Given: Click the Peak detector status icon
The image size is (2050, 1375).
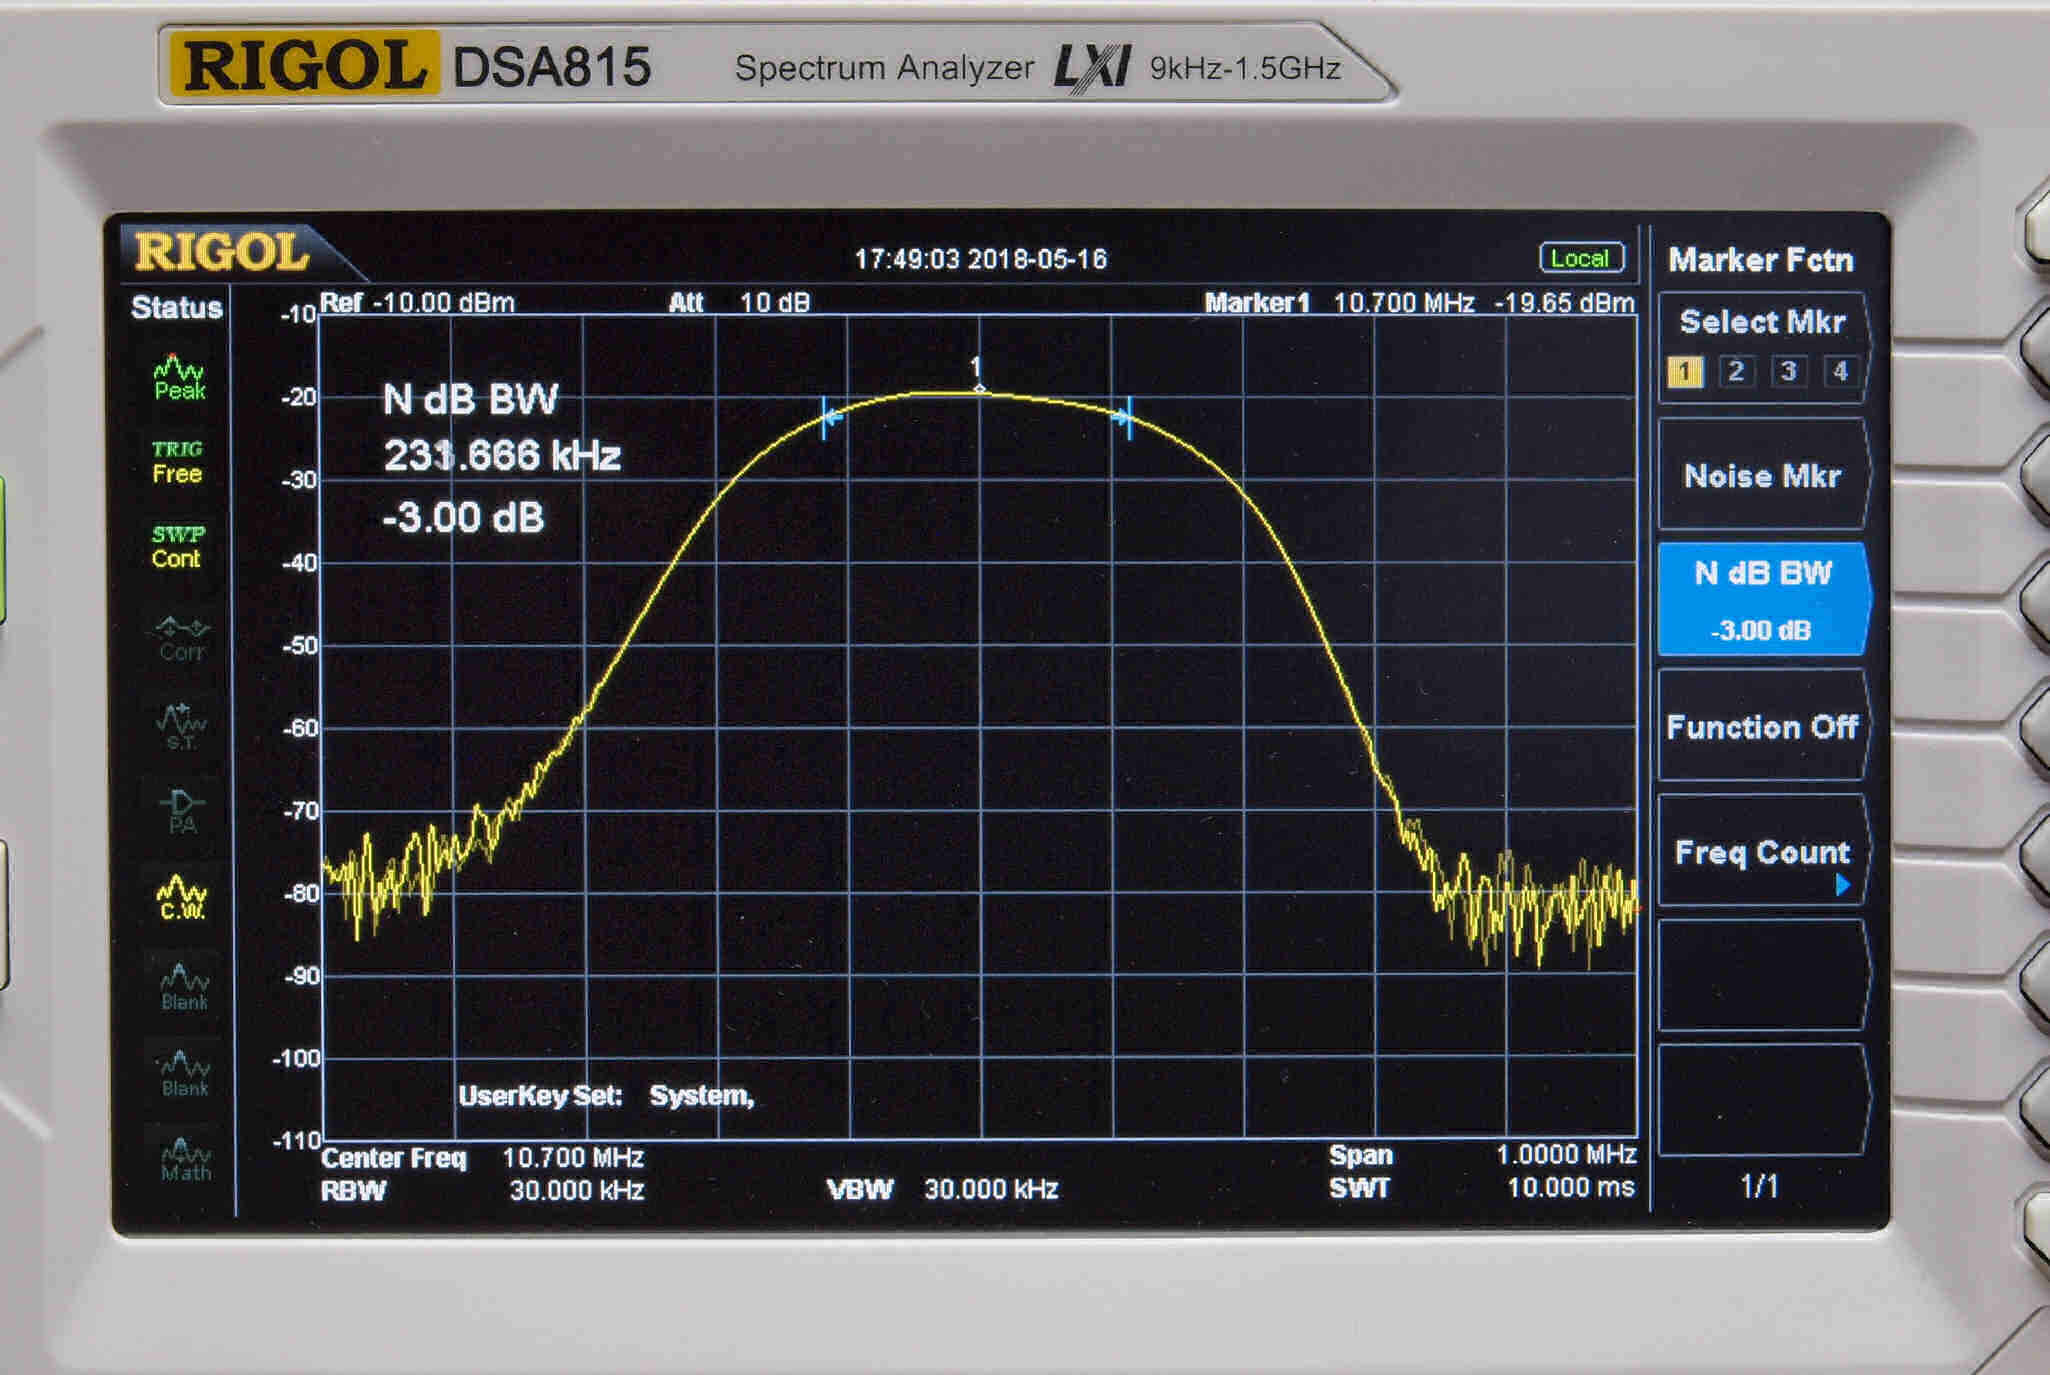Looking at the screenshot, I should pos(179,378).
